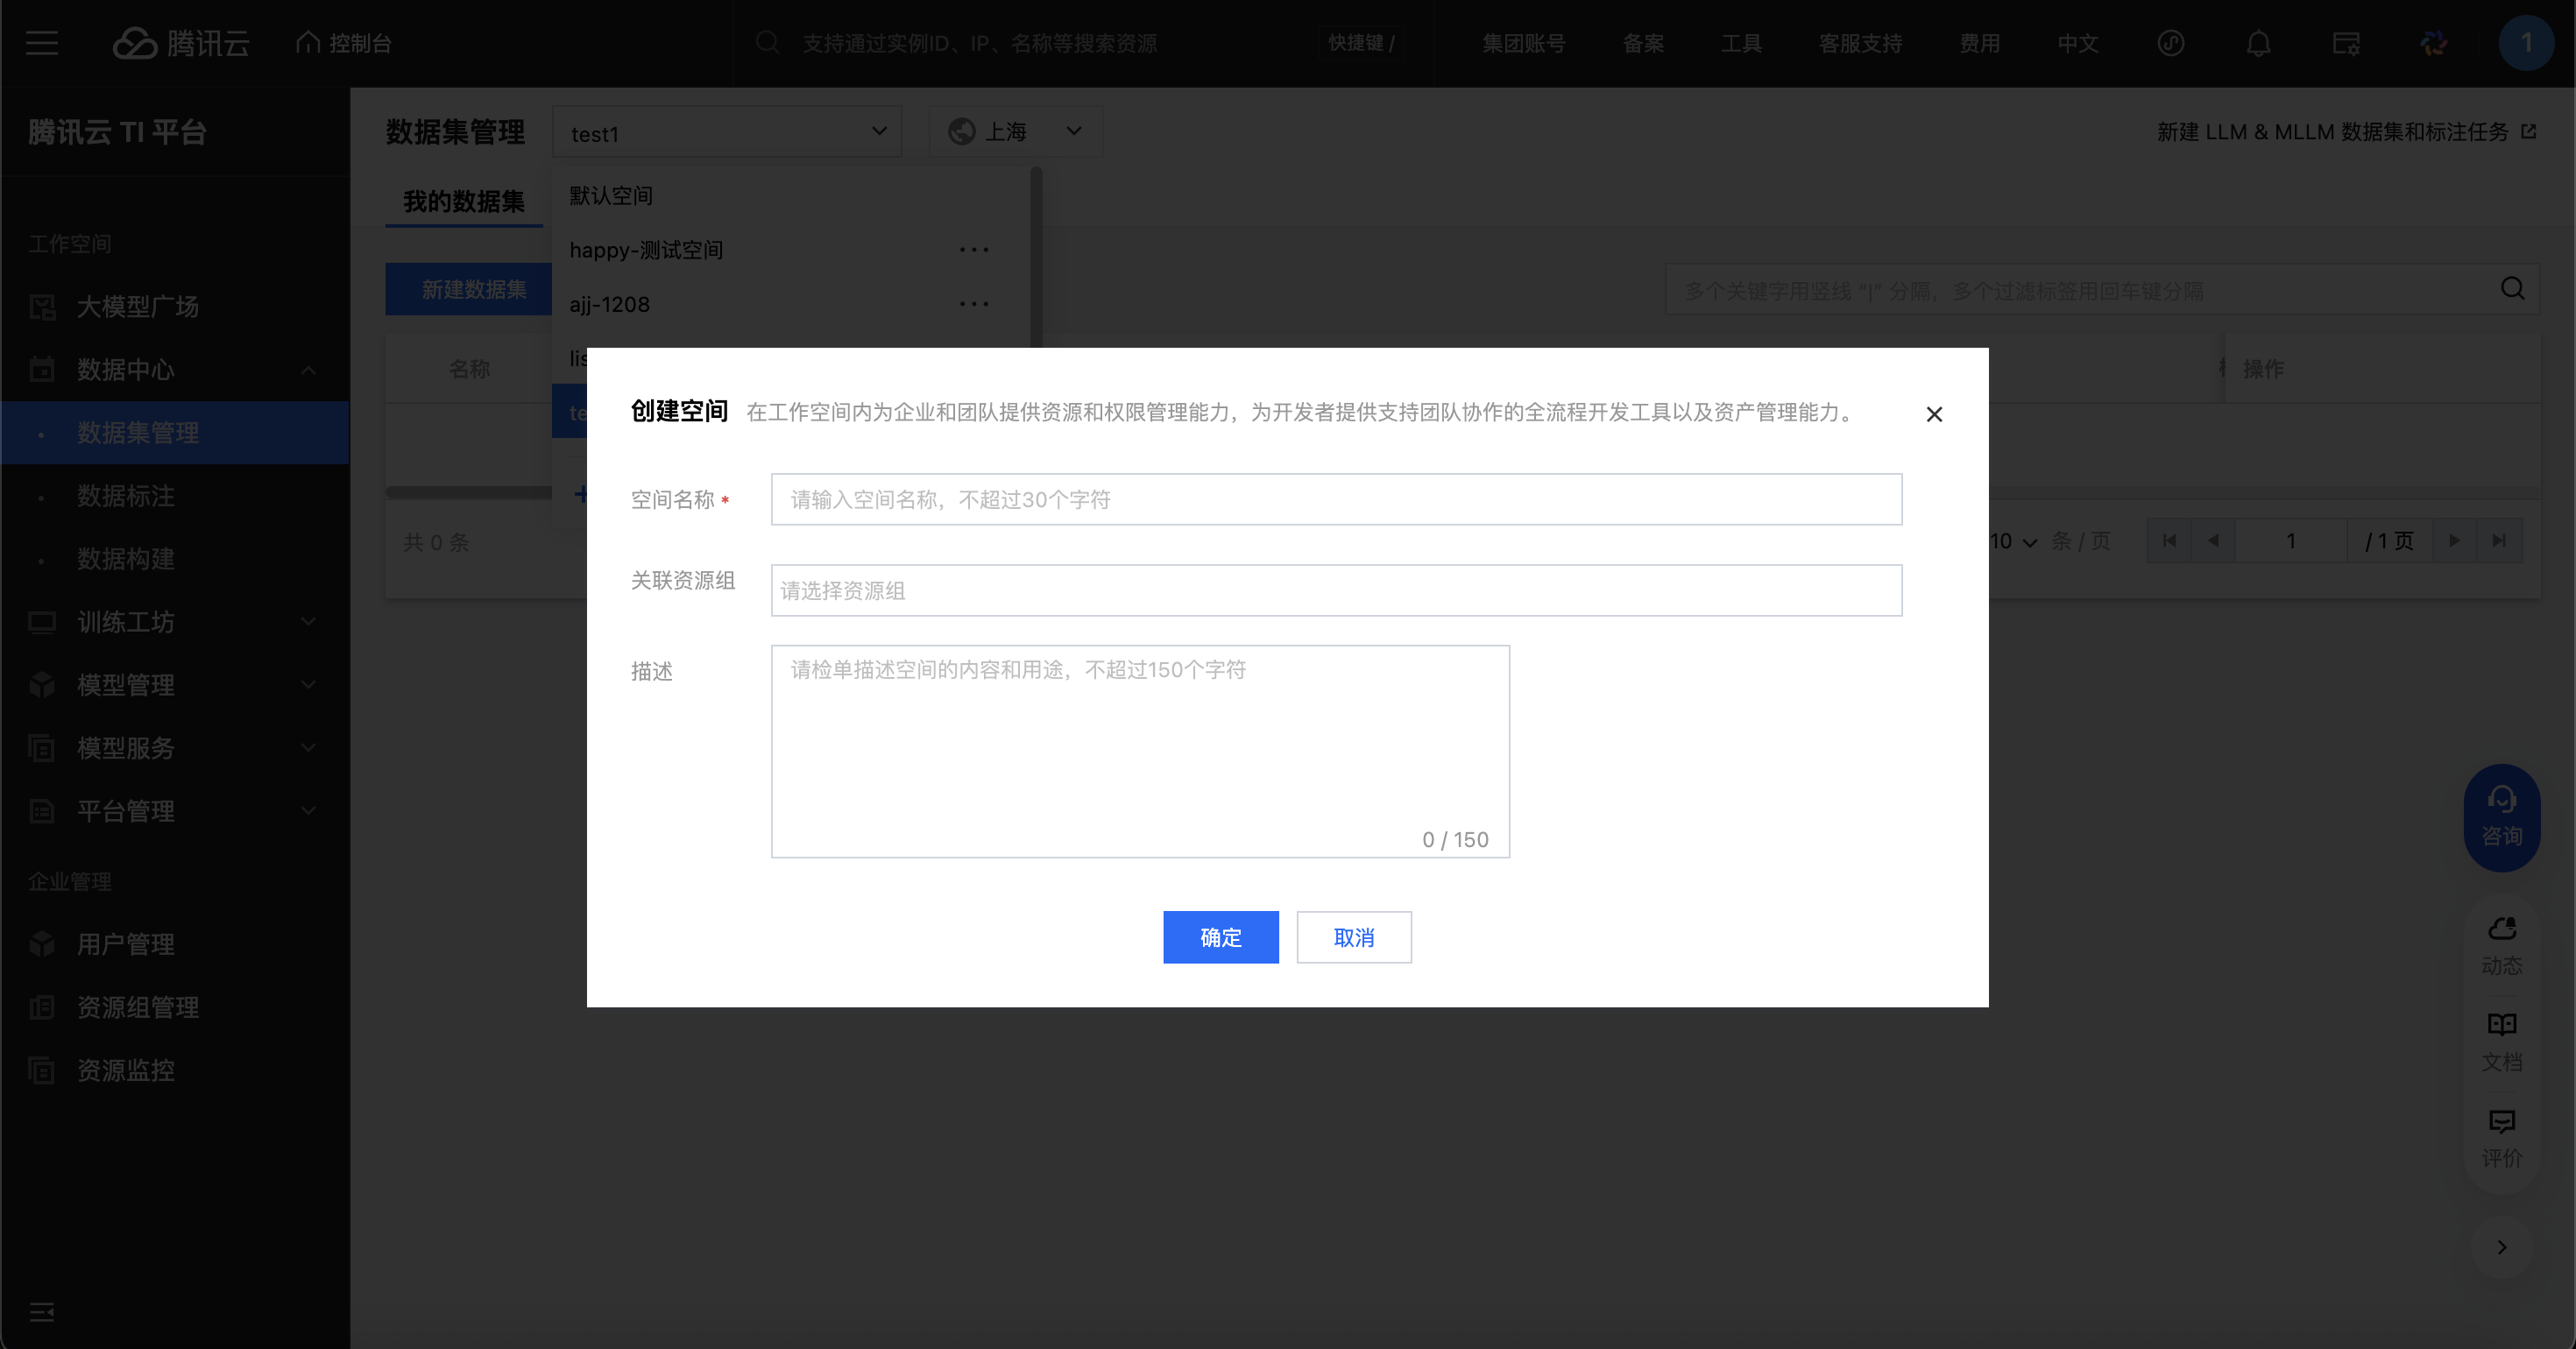Open the 关联资源组 resource group selector
This screenshot has height=1349, width=2576.
1335,590
